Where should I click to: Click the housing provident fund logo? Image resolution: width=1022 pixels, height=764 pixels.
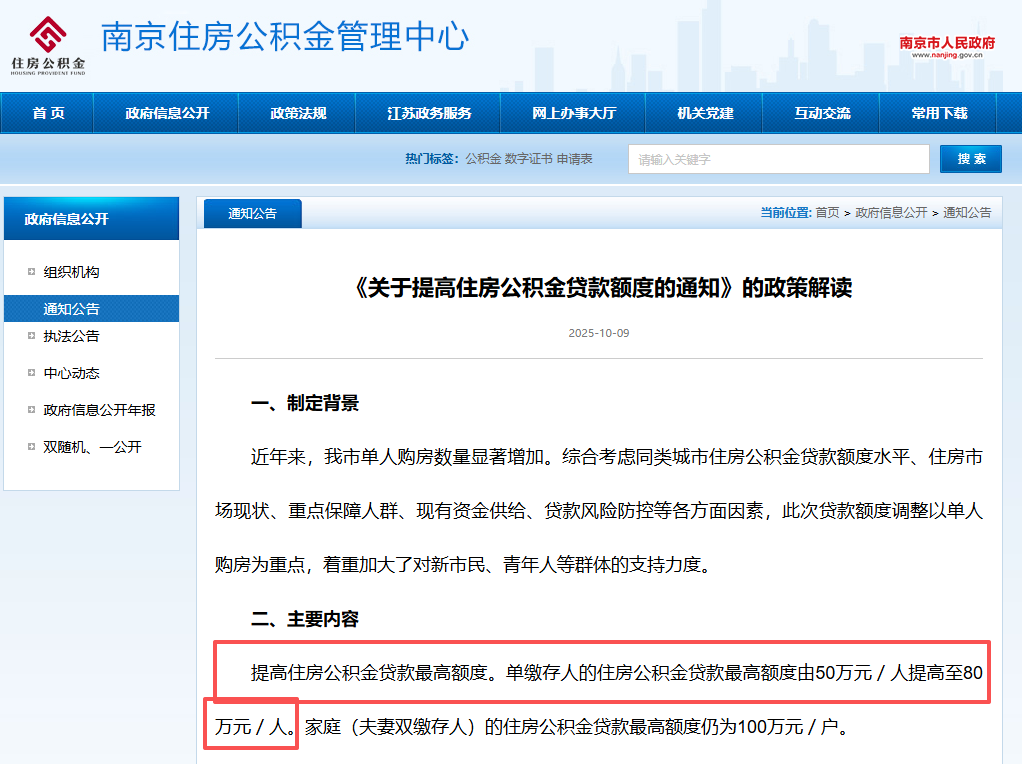[48, 45]
